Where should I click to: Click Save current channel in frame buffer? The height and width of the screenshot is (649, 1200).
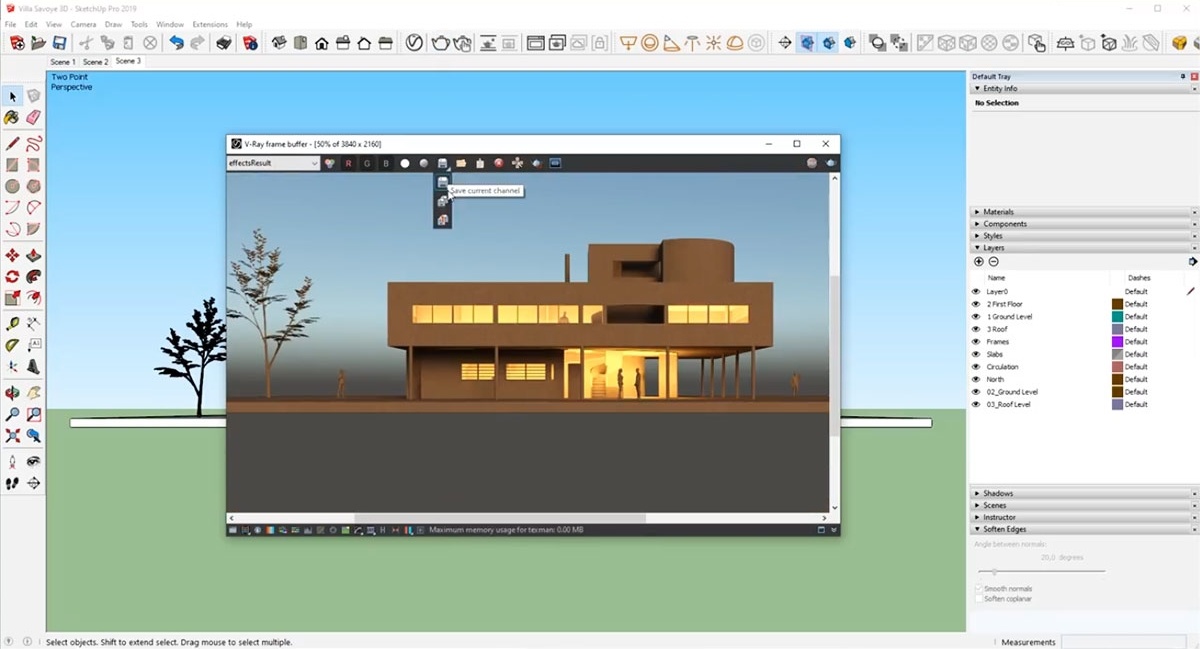442,183
